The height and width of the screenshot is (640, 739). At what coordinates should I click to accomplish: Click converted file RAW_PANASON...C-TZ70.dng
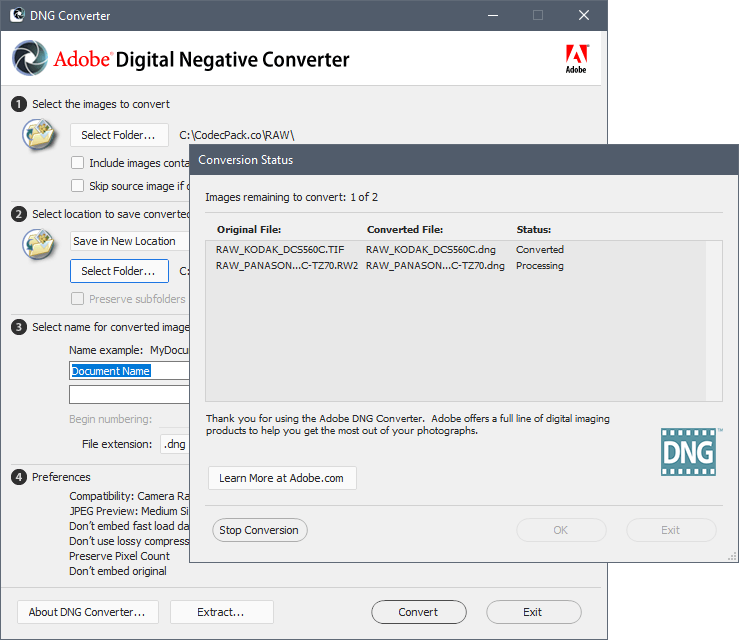click(435, 265)
